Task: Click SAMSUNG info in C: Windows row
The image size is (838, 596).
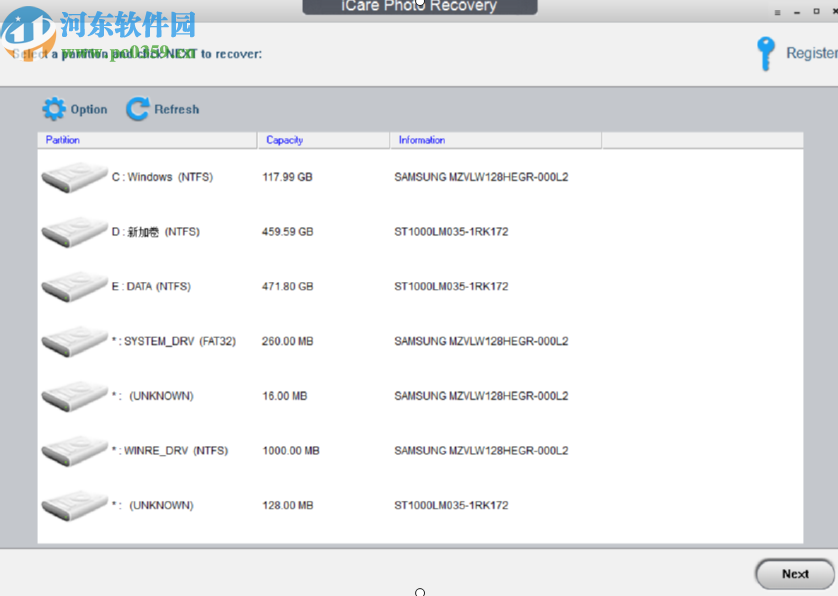Action: pyautogui.click(x=481, y=177)
